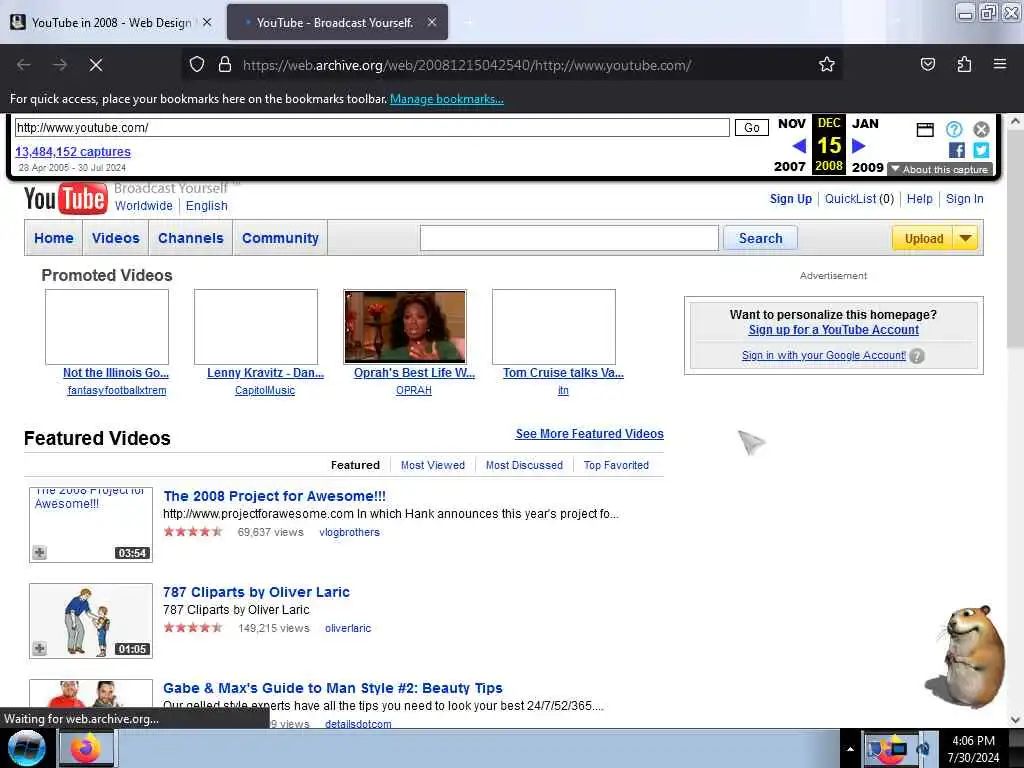Click the site padlock icon
This screenshot has width=1024, height=768.
225,65
